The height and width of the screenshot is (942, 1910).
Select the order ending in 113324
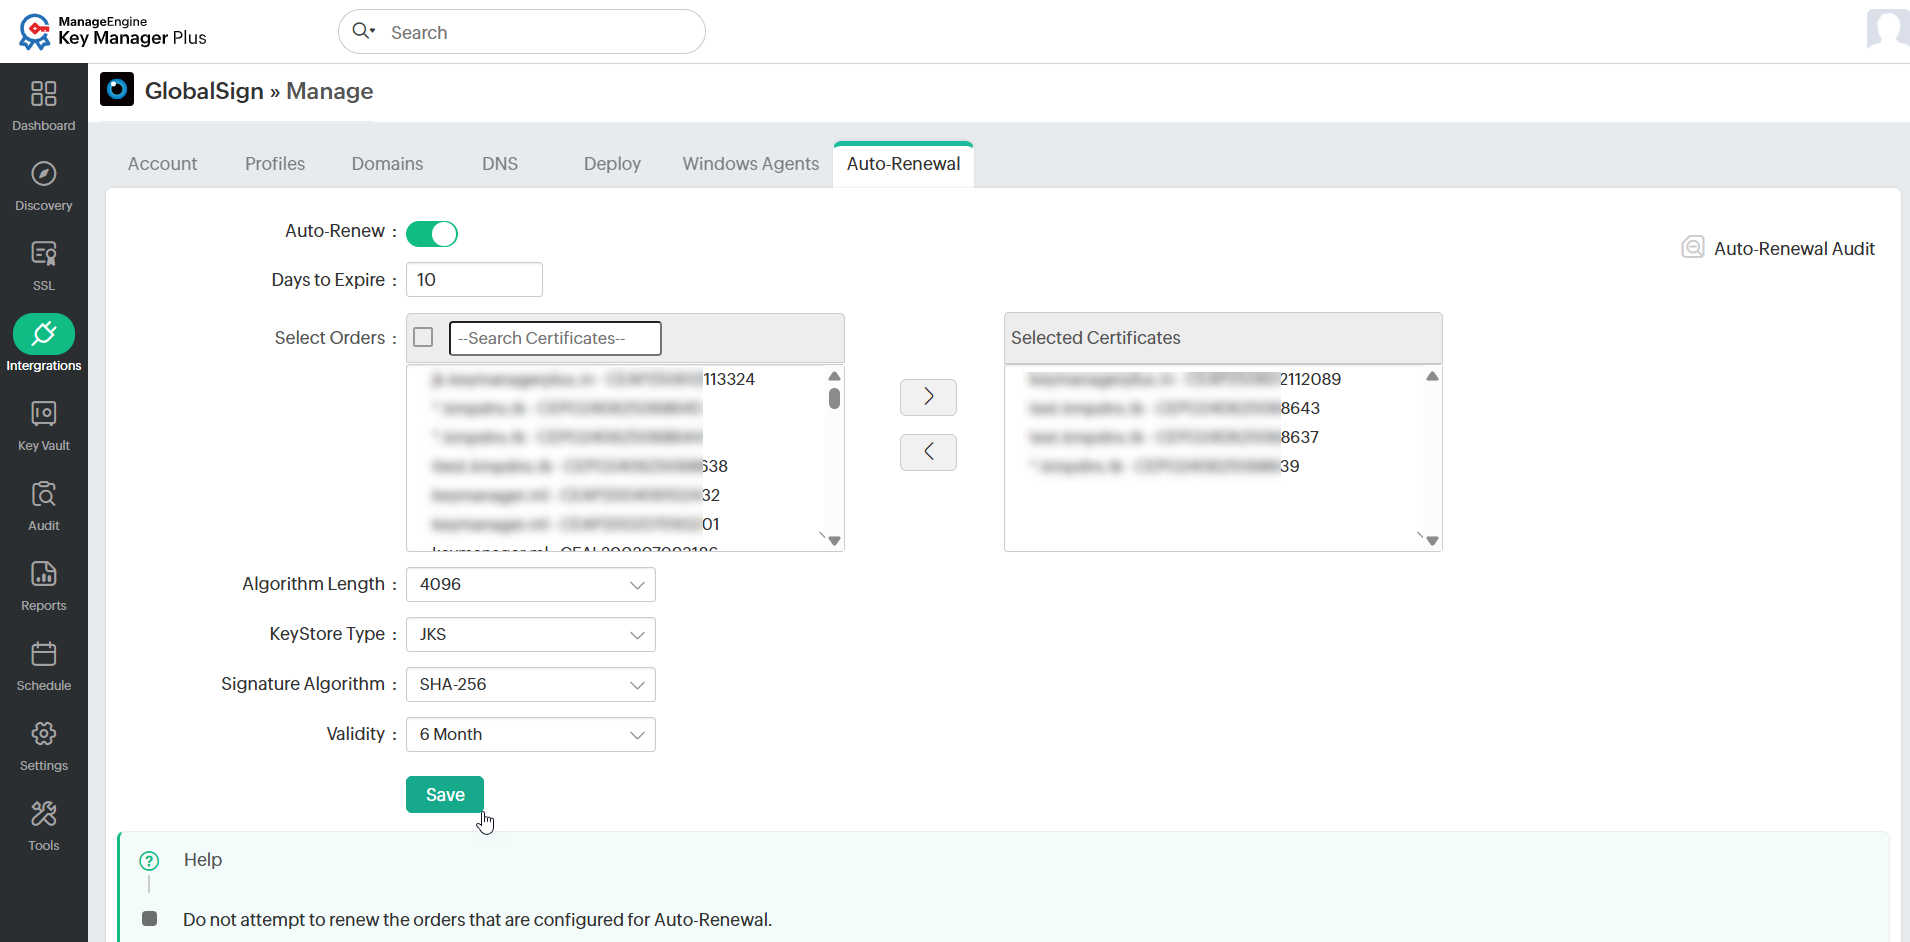point(592,379)
